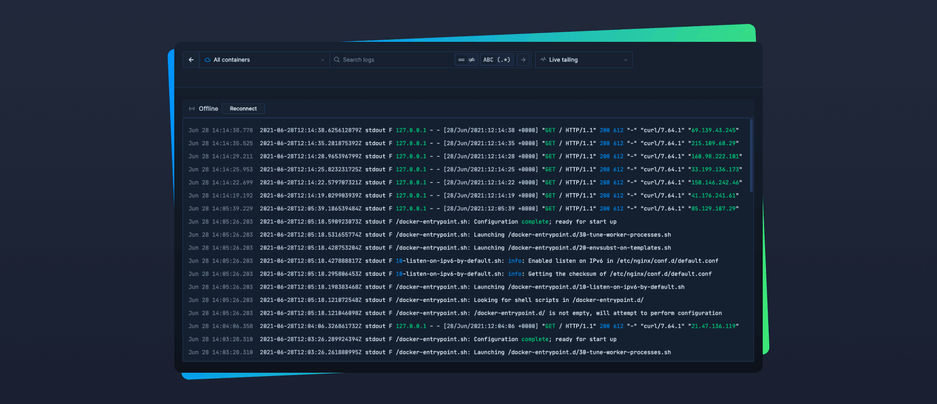Click the pulse icon beside Live tailing
The width and height of the screenshot is (937, 404).
coord(543,60)
